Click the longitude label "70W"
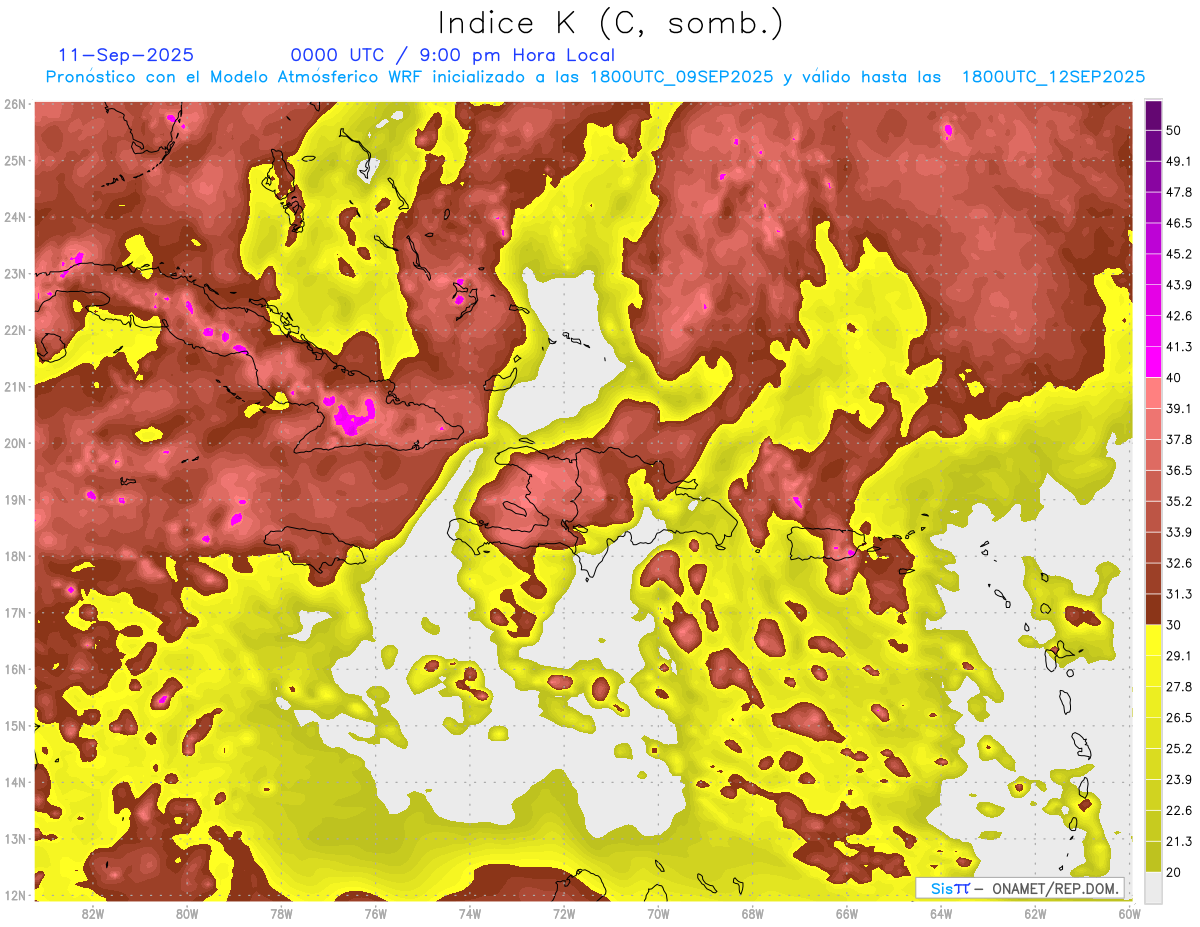The image size is (1200, 927). click(658, 913)
